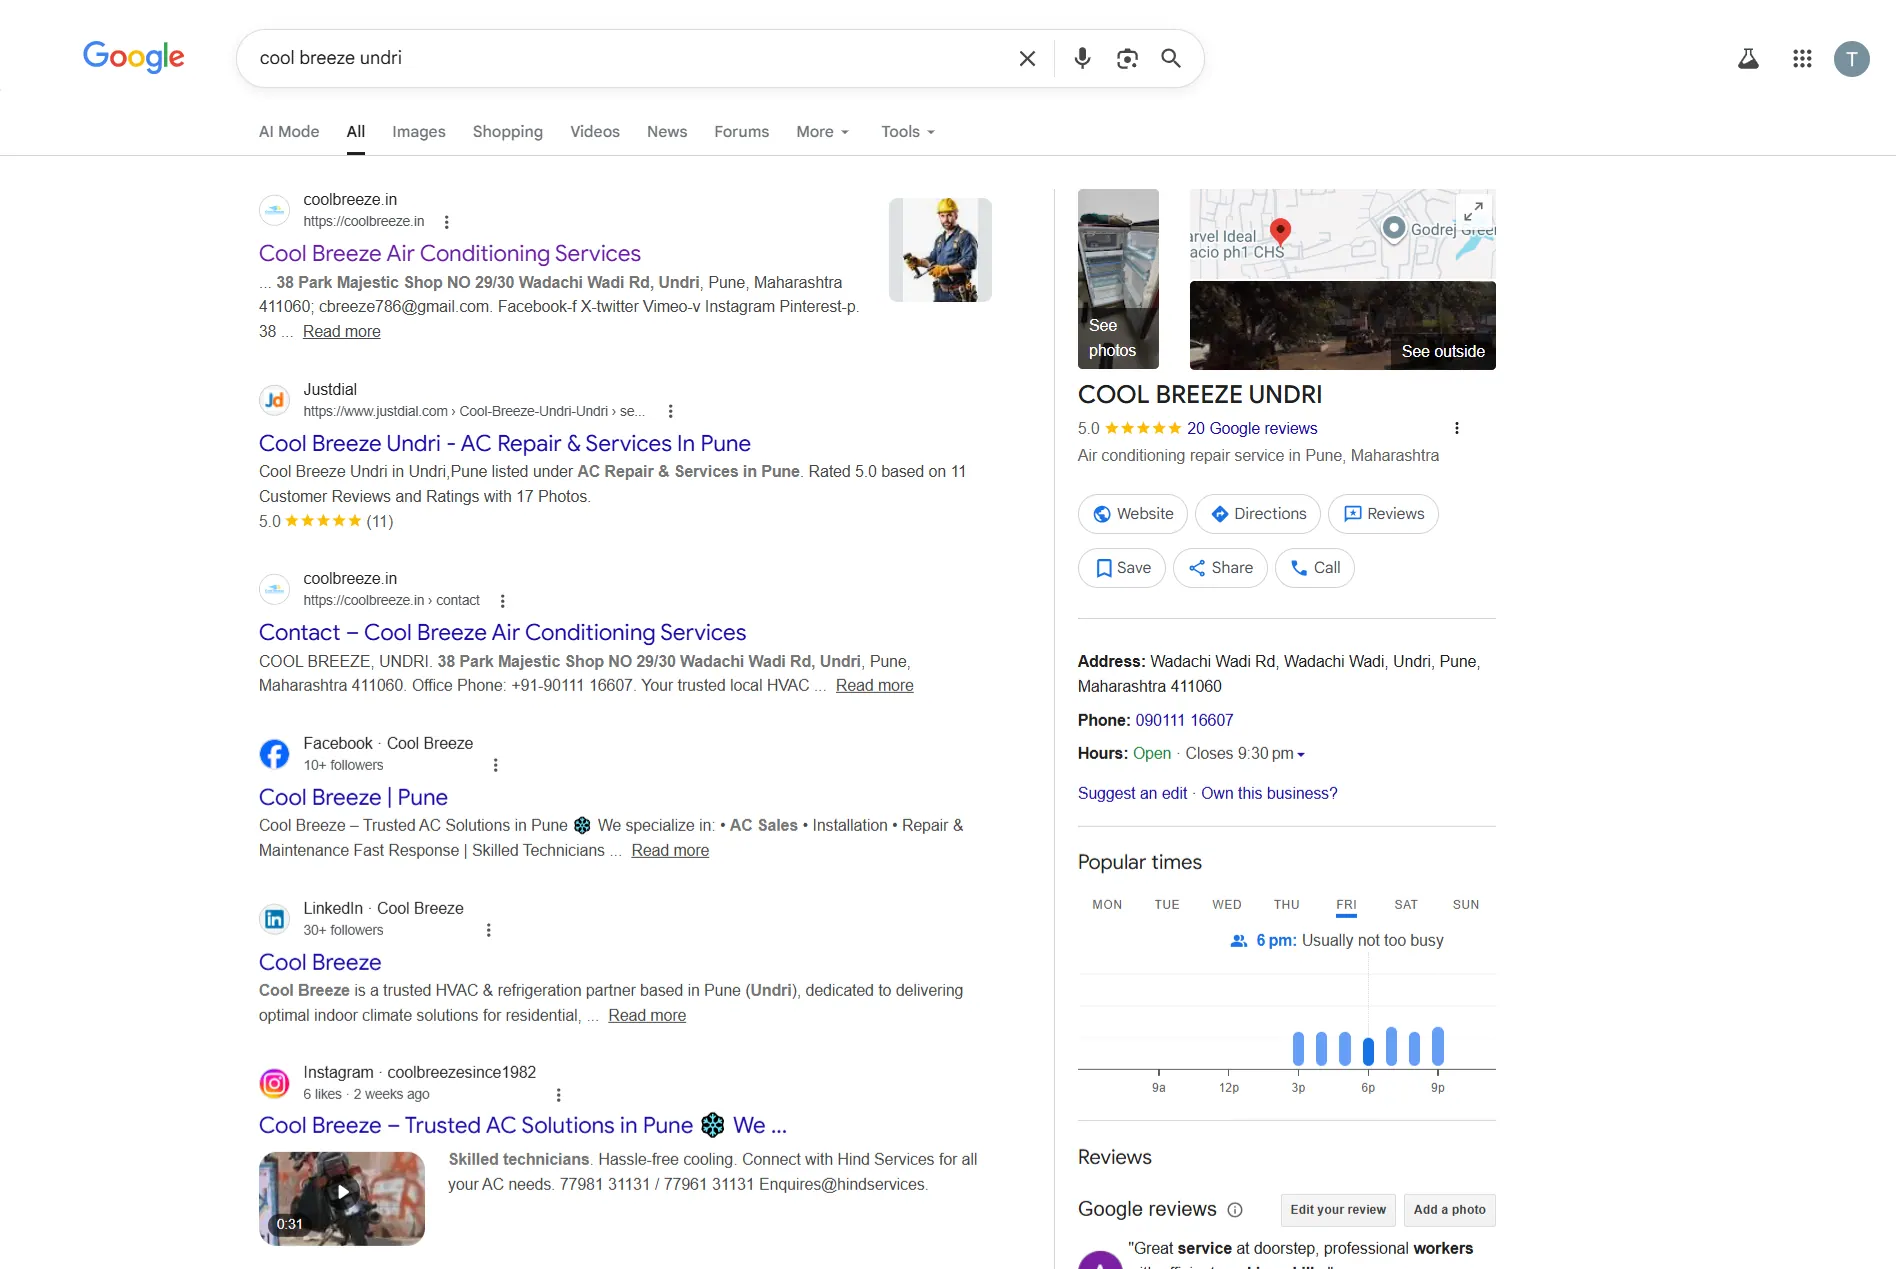
Task: Click the Facebook favicon
Action: (274, 754)
